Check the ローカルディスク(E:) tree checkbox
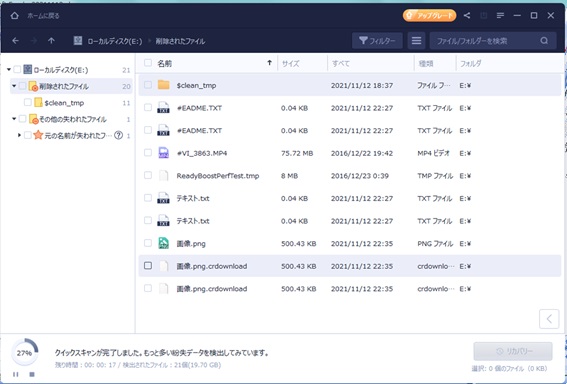Image resolution: width=567 pixels, height=384 pixels. click(17, 69)
